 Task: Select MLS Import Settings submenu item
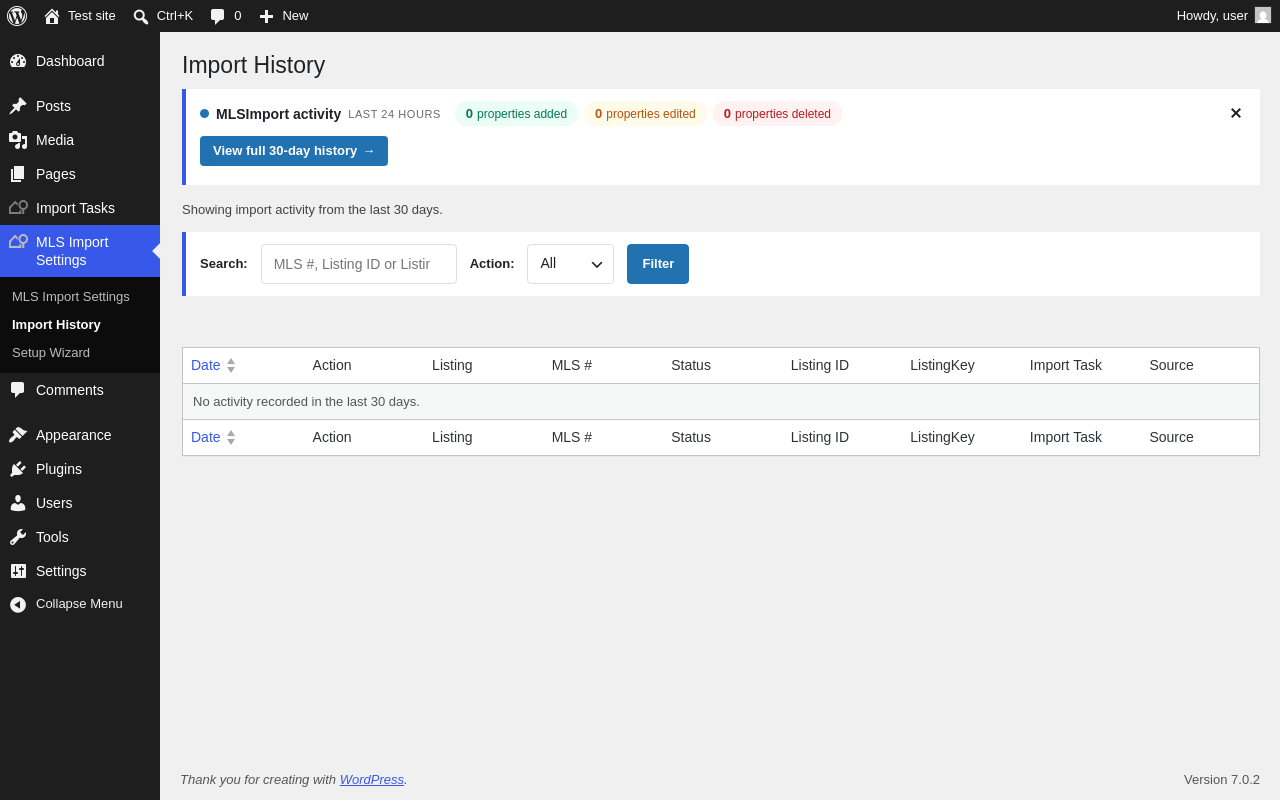coord(71,297)
